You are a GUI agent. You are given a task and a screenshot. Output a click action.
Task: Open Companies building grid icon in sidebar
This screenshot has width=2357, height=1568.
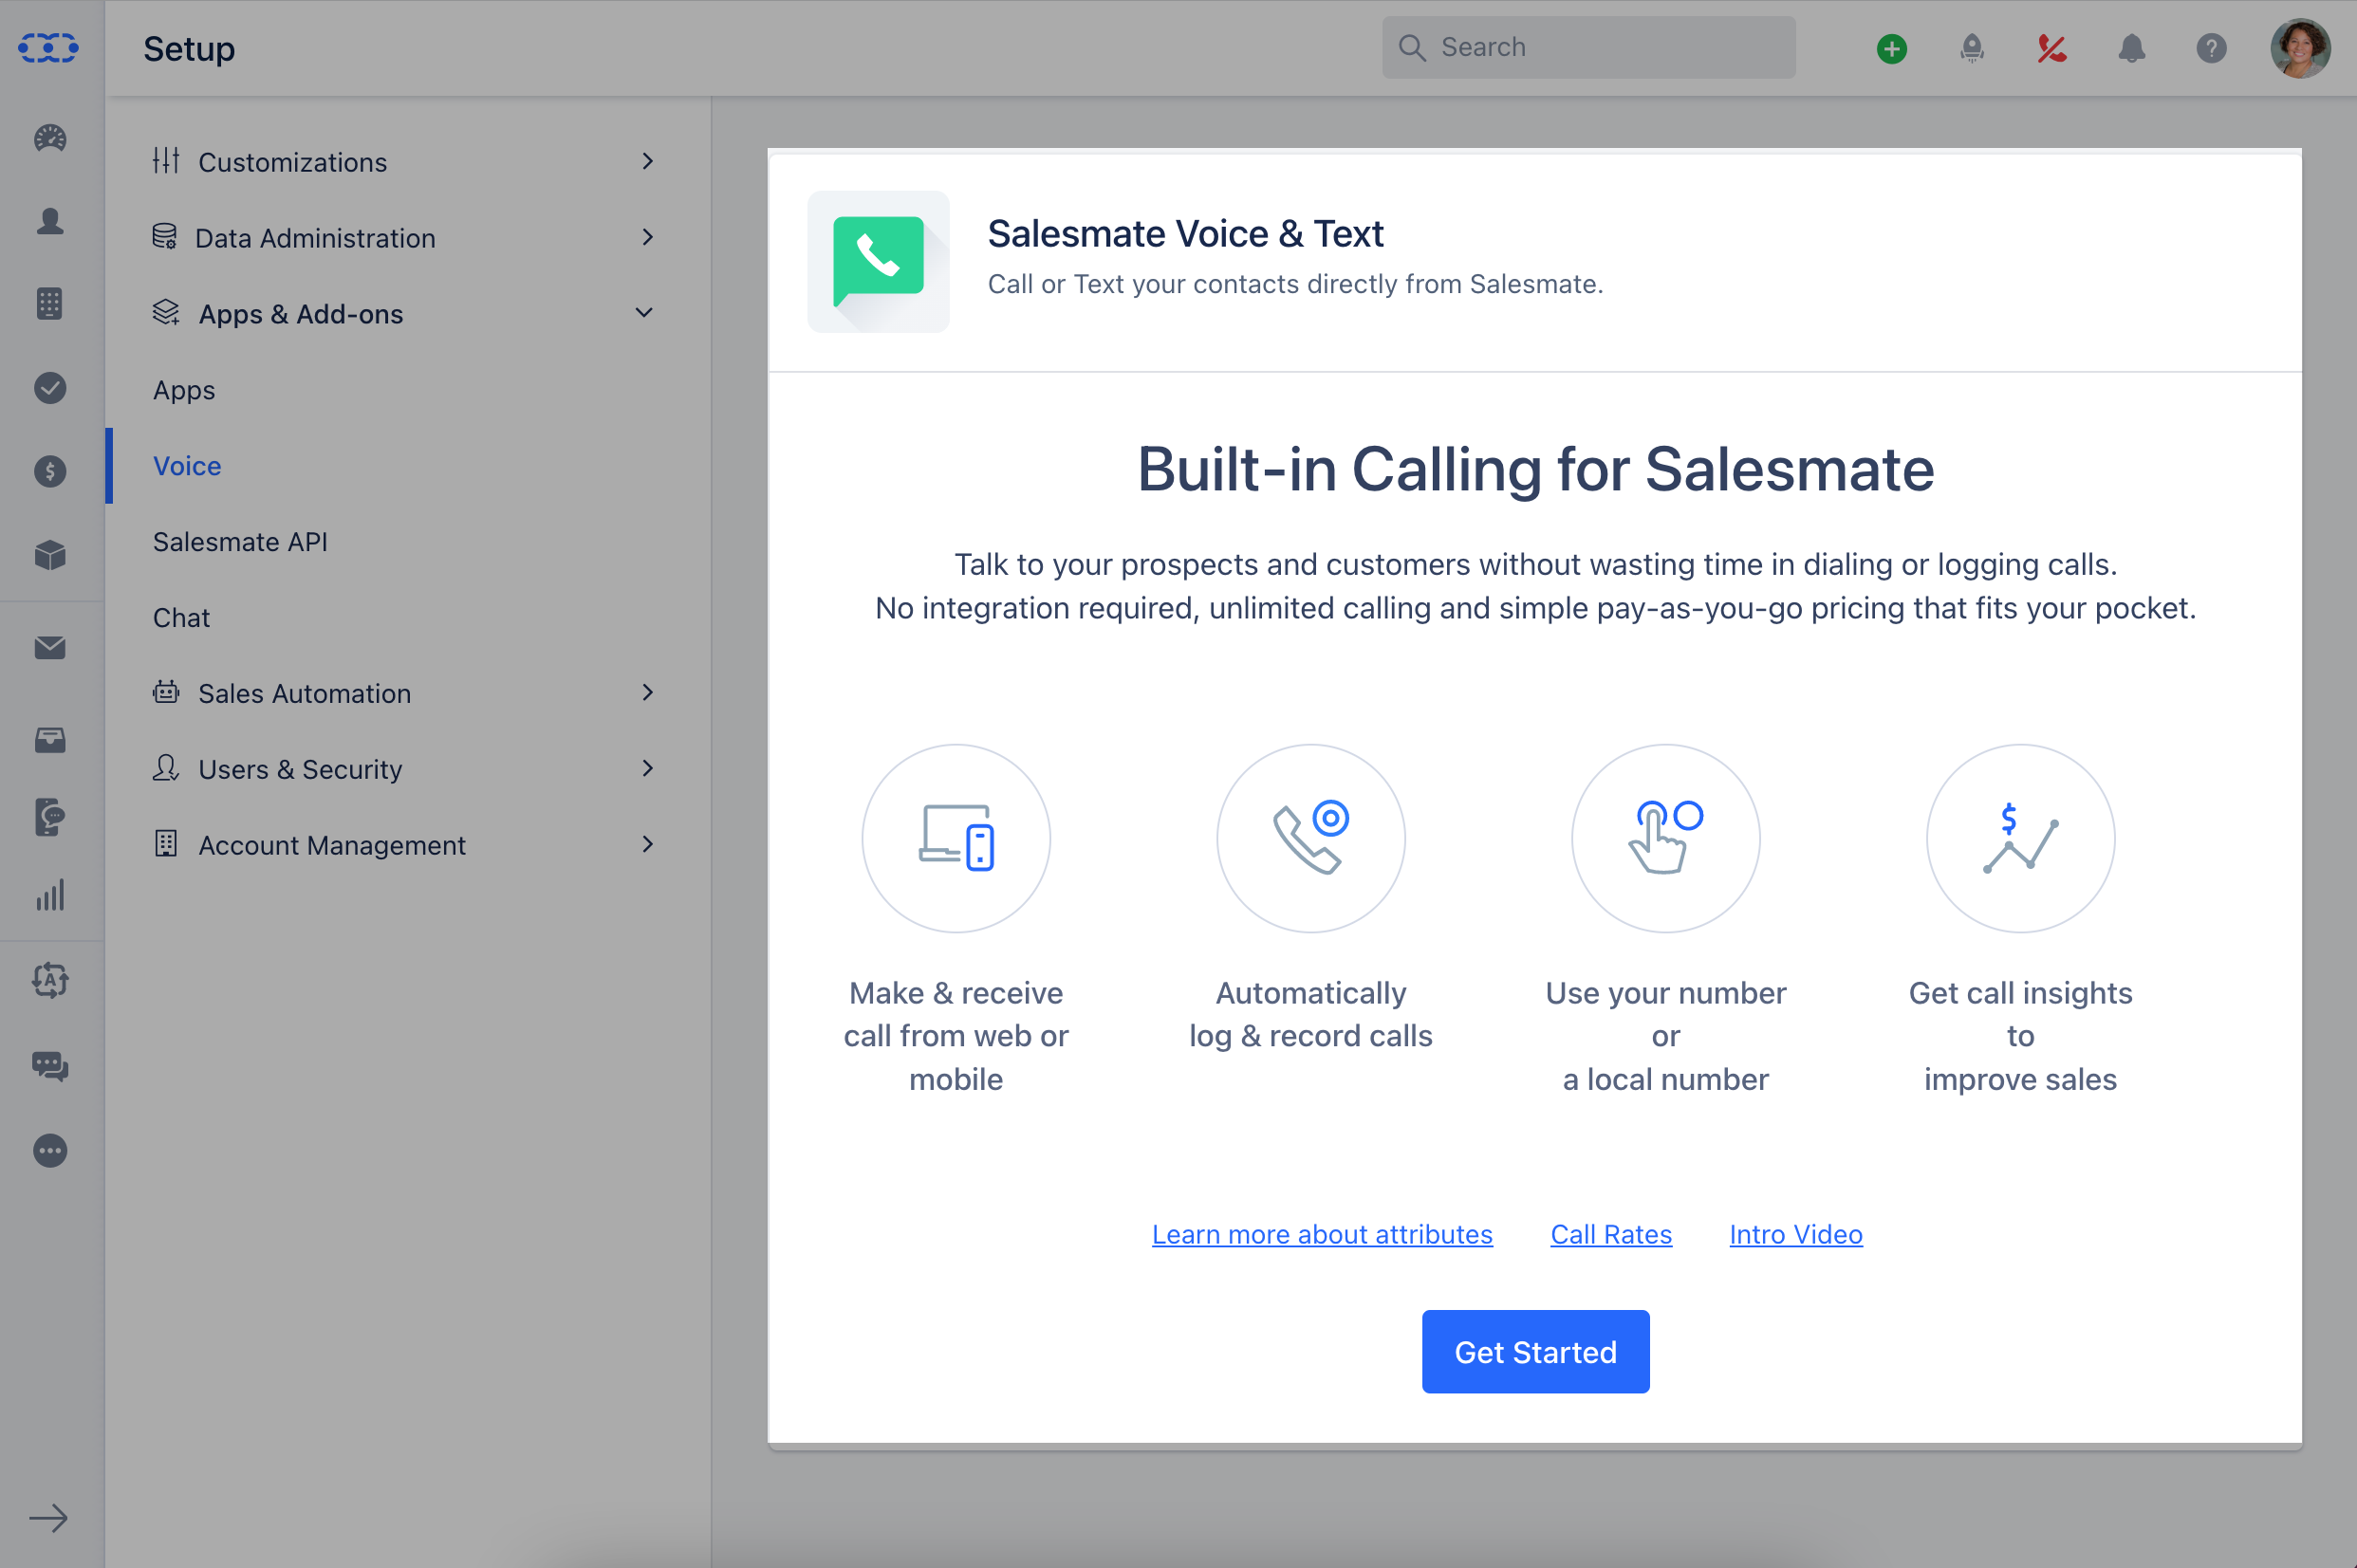point(50,304)
